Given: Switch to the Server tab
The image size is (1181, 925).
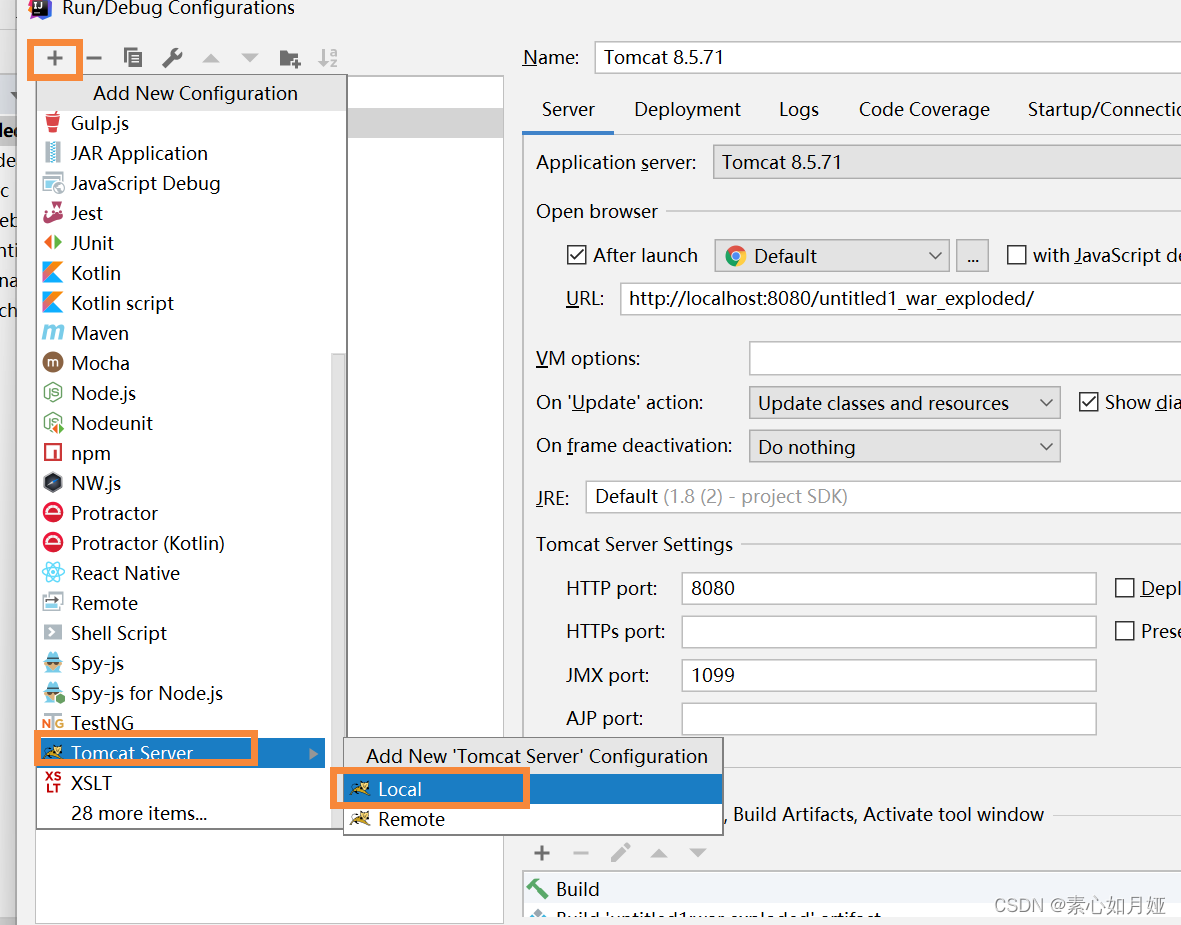Looking at the screenshot, I should pos(568,110).
